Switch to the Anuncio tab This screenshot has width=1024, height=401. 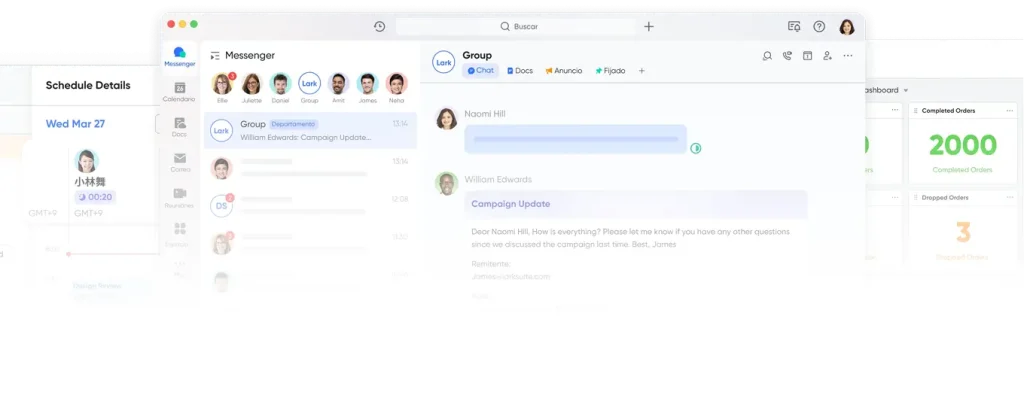(563, 71)
